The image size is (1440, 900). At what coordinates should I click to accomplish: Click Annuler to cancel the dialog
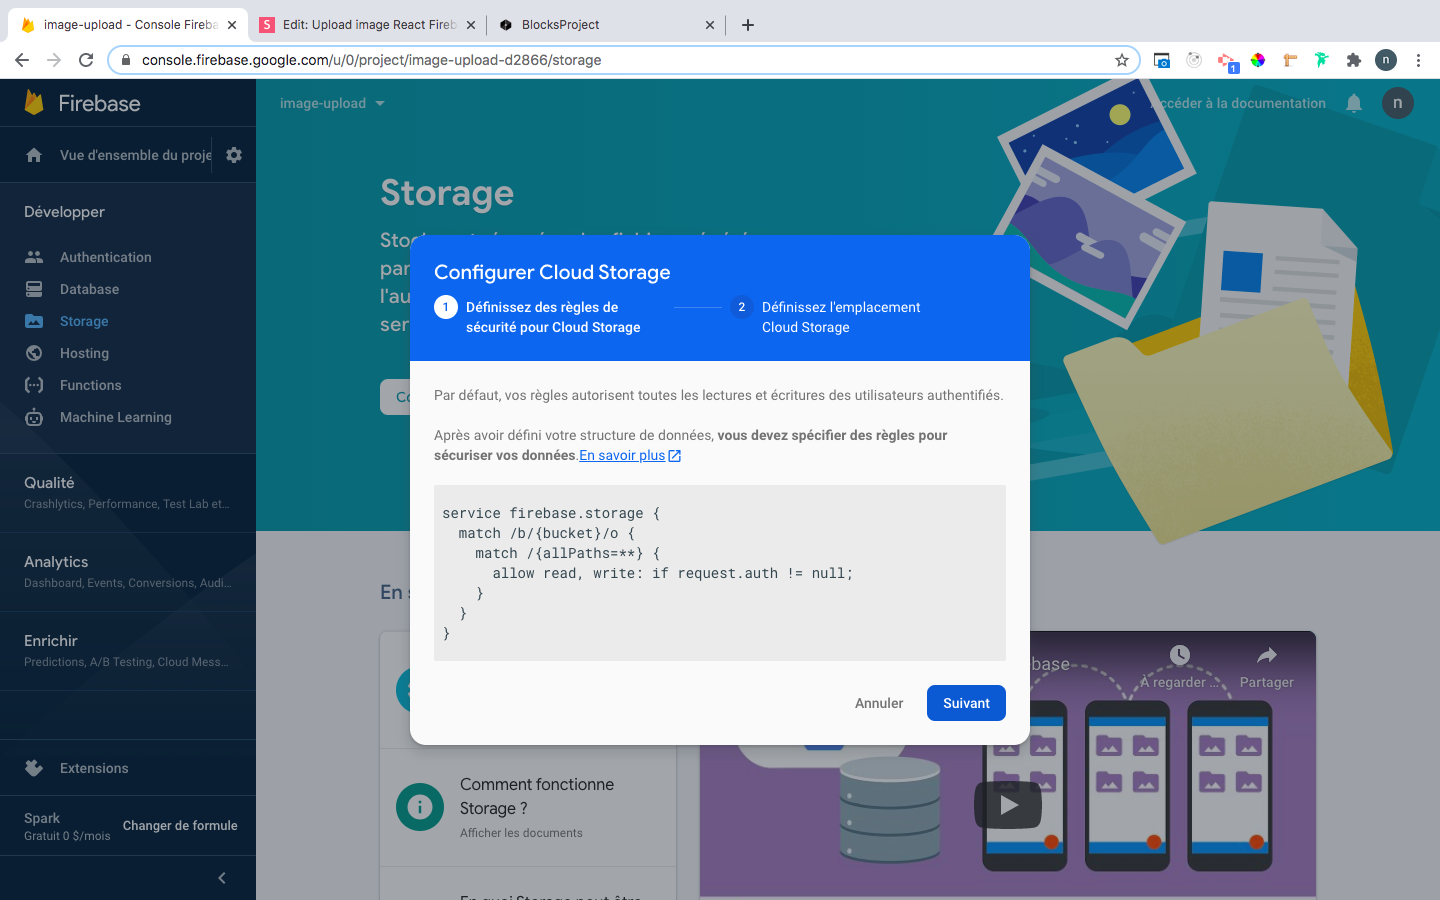(879, 703)
